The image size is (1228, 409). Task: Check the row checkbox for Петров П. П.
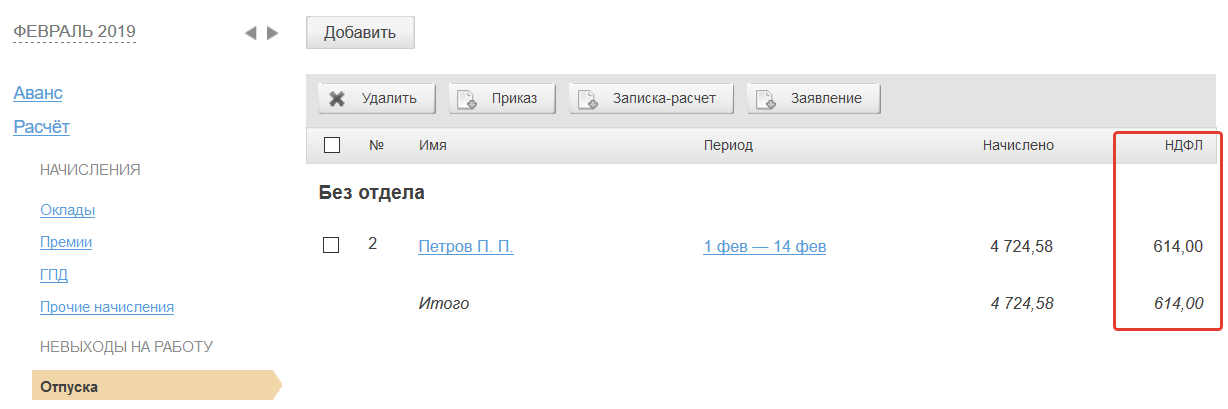coord(331,245)
